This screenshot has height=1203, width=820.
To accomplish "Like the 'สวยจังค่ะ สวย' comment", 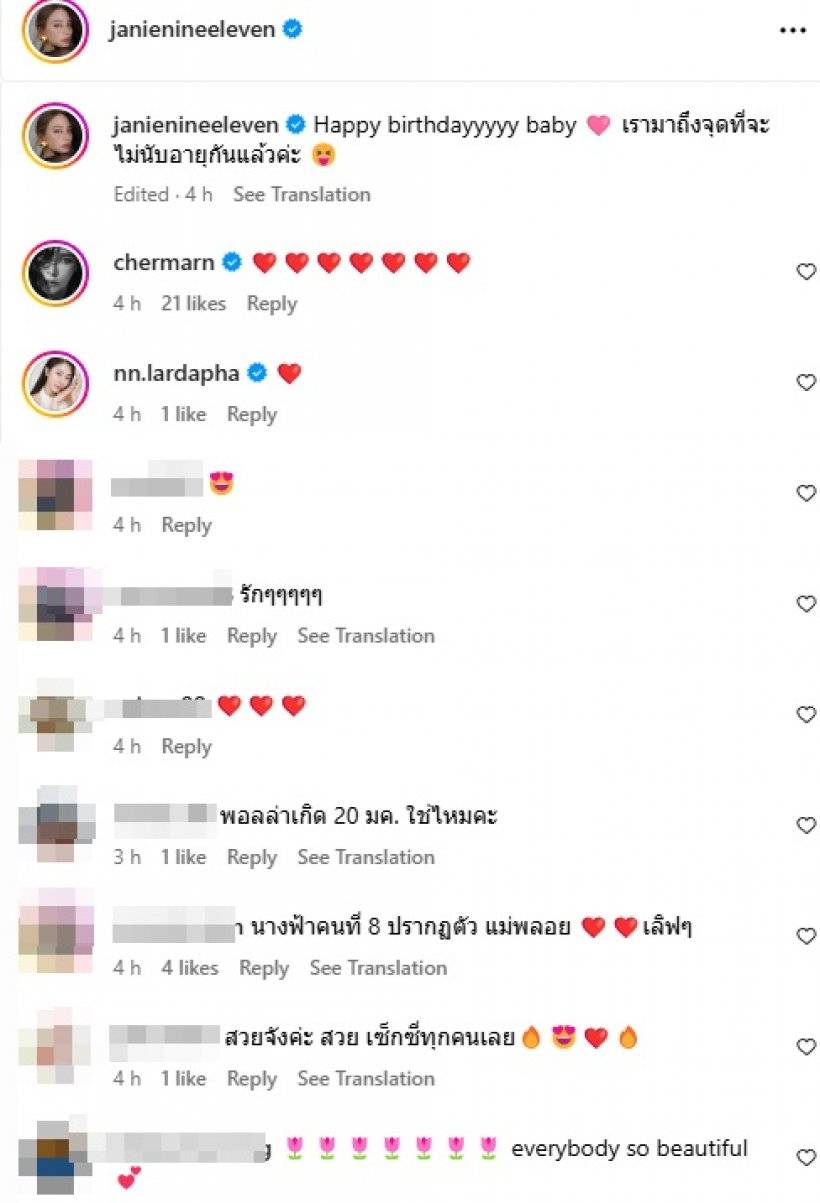I will pyautogui.click(x=806, y=1047).
